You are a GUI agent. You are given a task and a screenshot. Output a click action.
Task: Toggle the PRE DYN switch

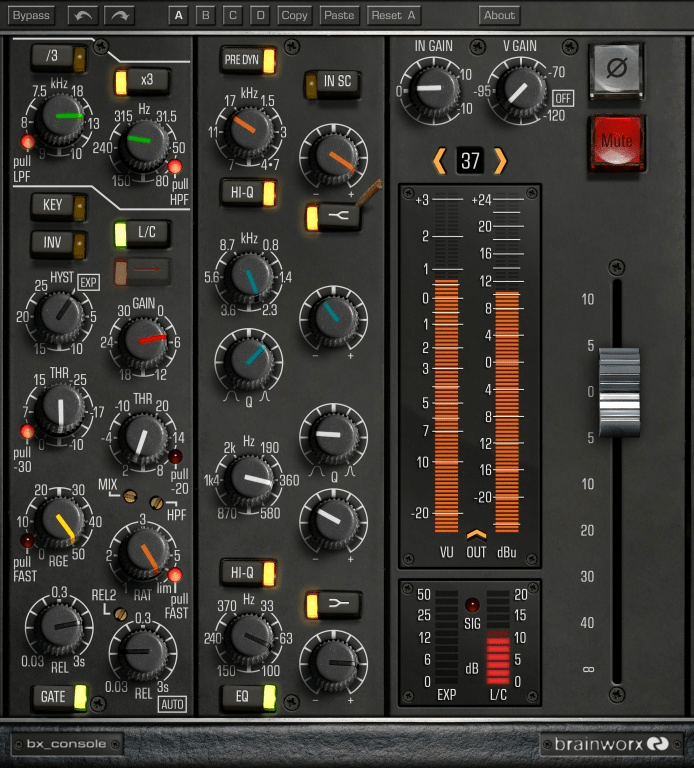coord(248,60)
